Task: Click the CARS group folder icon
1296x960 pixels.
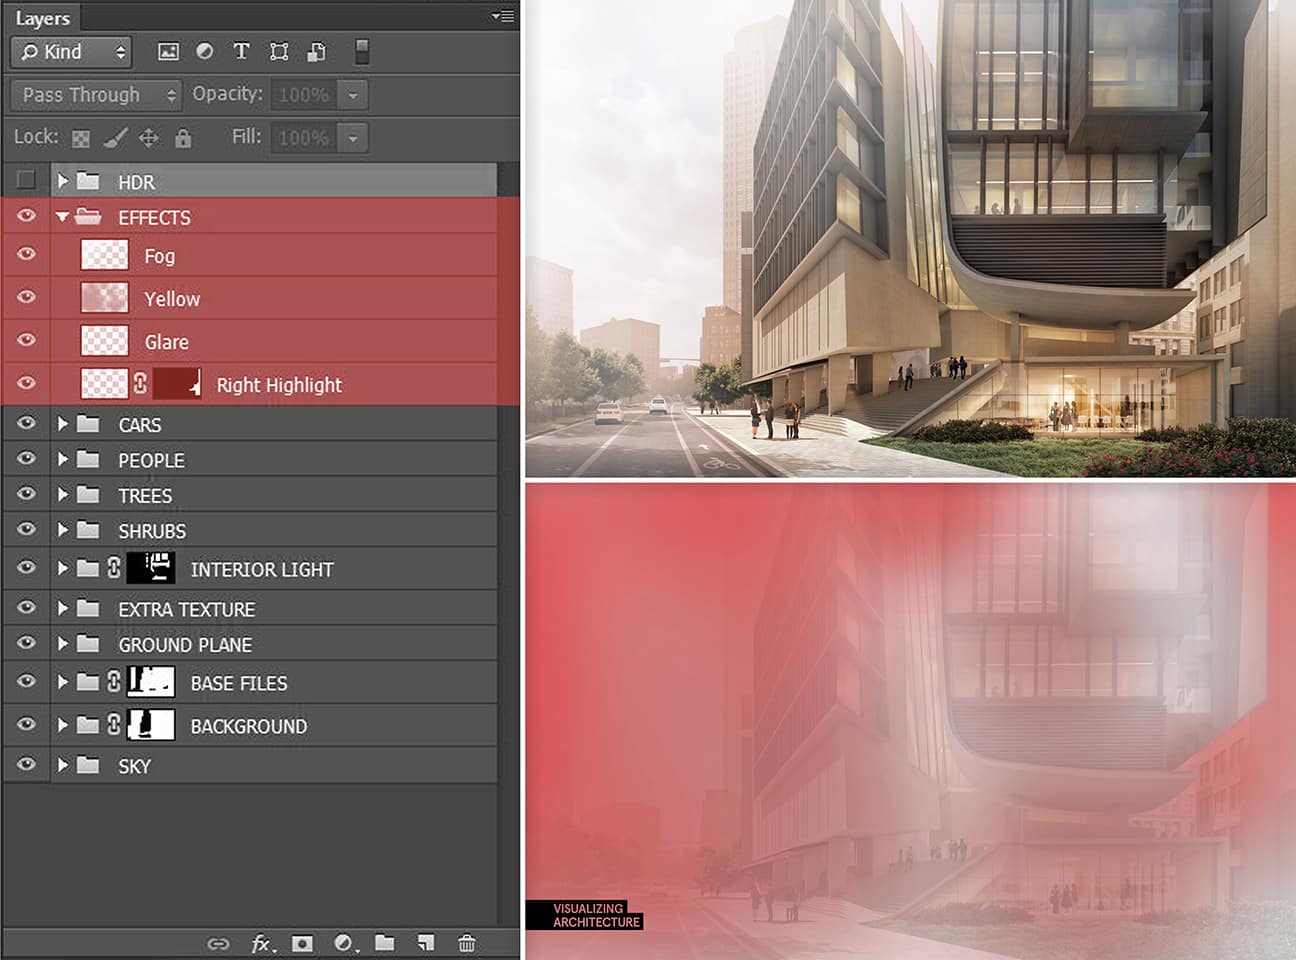Action: [89, 424]
